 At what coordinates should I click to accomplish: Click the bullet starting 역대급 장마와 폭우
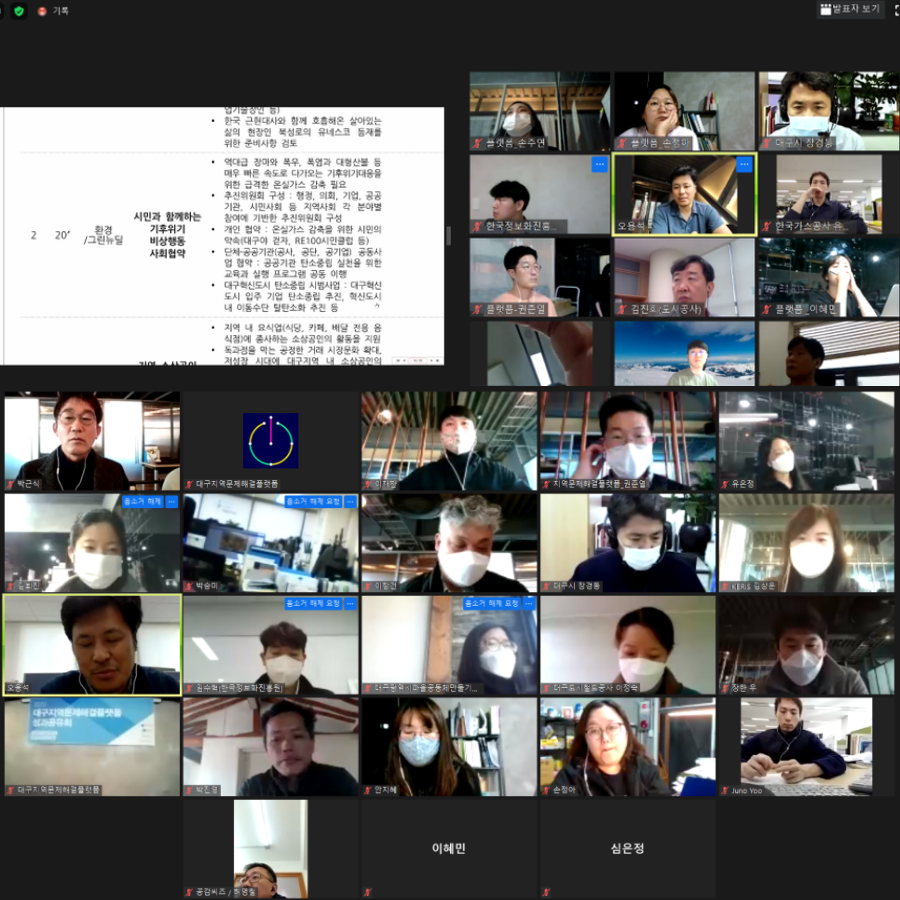click(x=302, y=173)
